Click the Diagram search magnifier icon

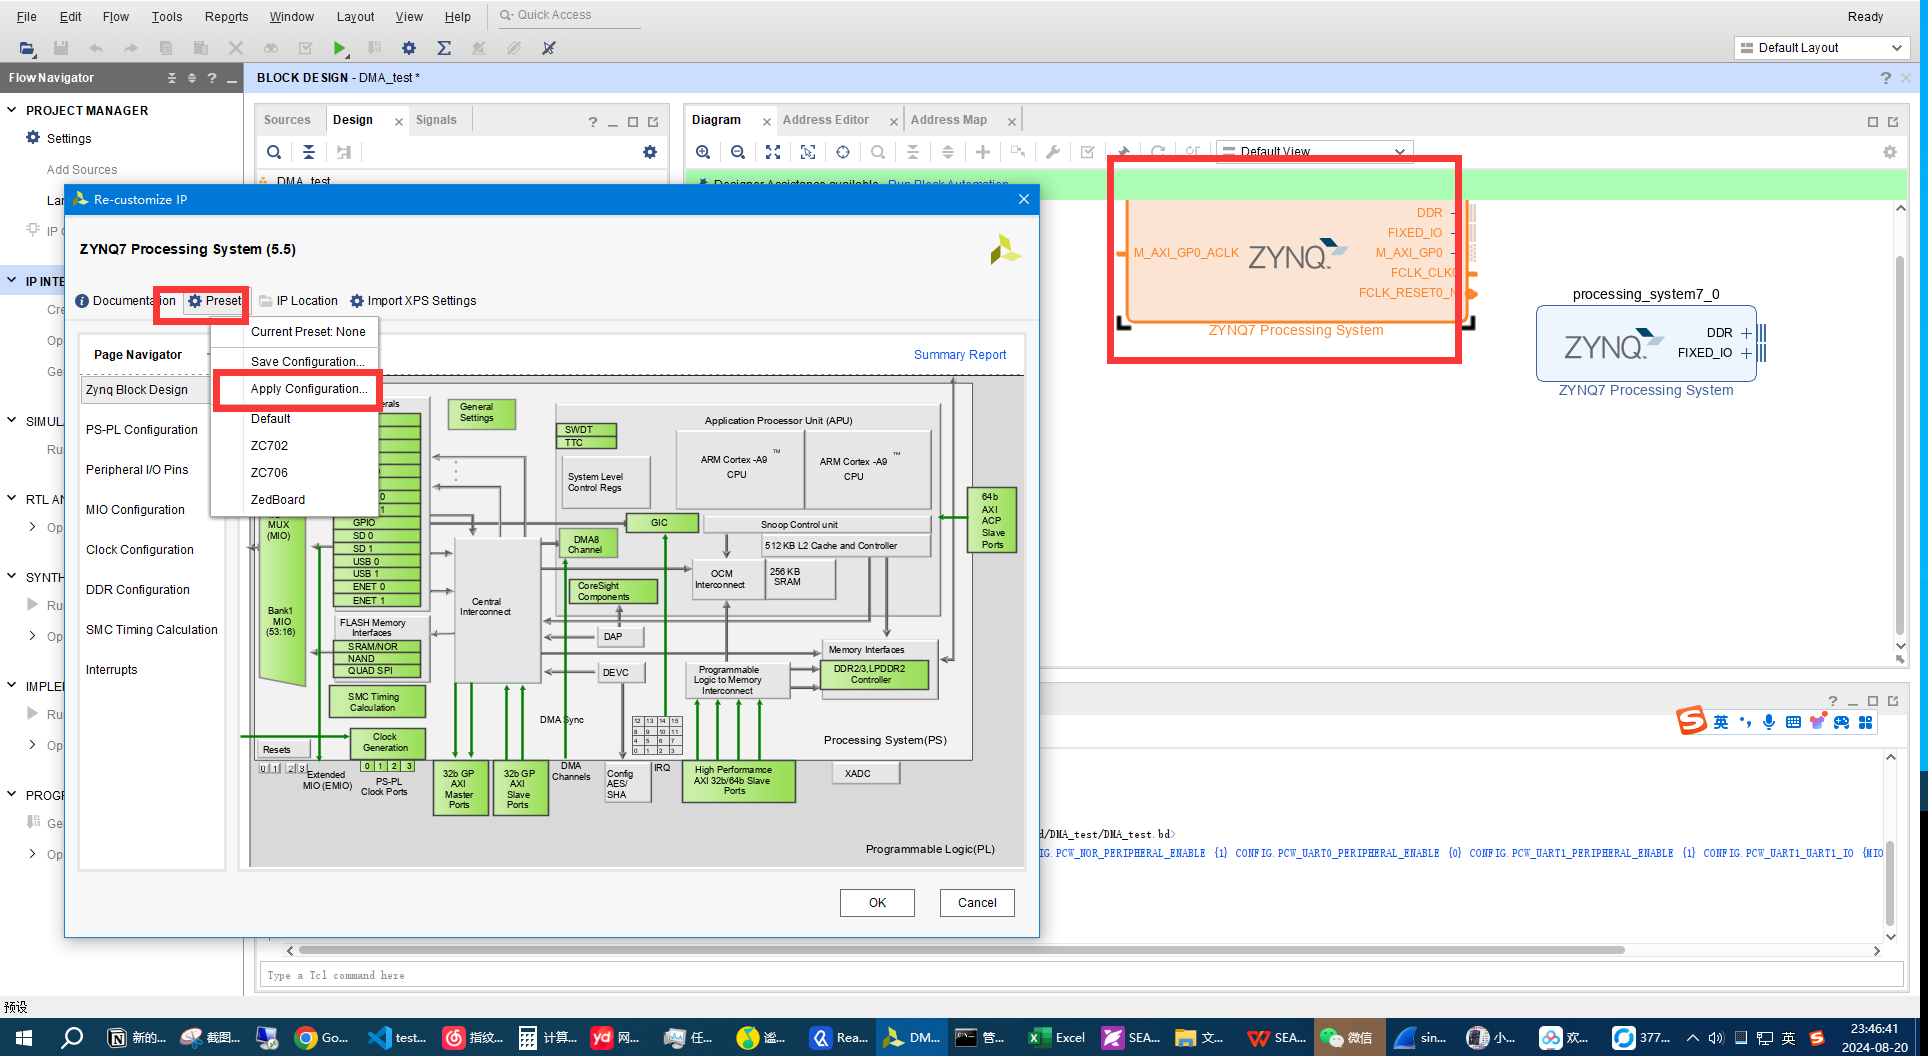pyautogui.click(x=878, y=152)
